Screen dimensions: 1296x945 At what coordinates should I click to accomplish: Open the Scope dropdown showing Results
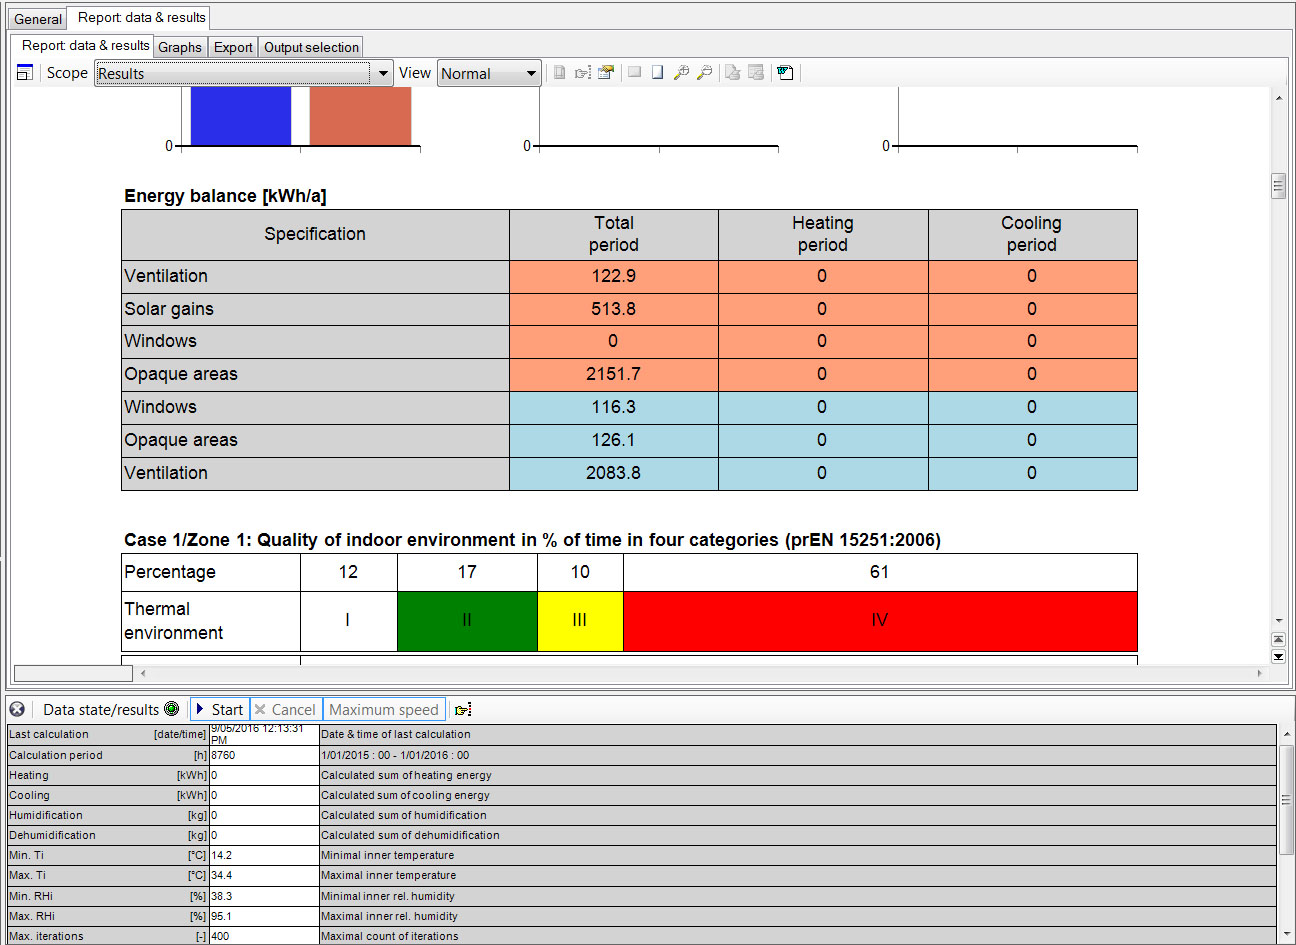pyautogui.click(x=244, y=73)
